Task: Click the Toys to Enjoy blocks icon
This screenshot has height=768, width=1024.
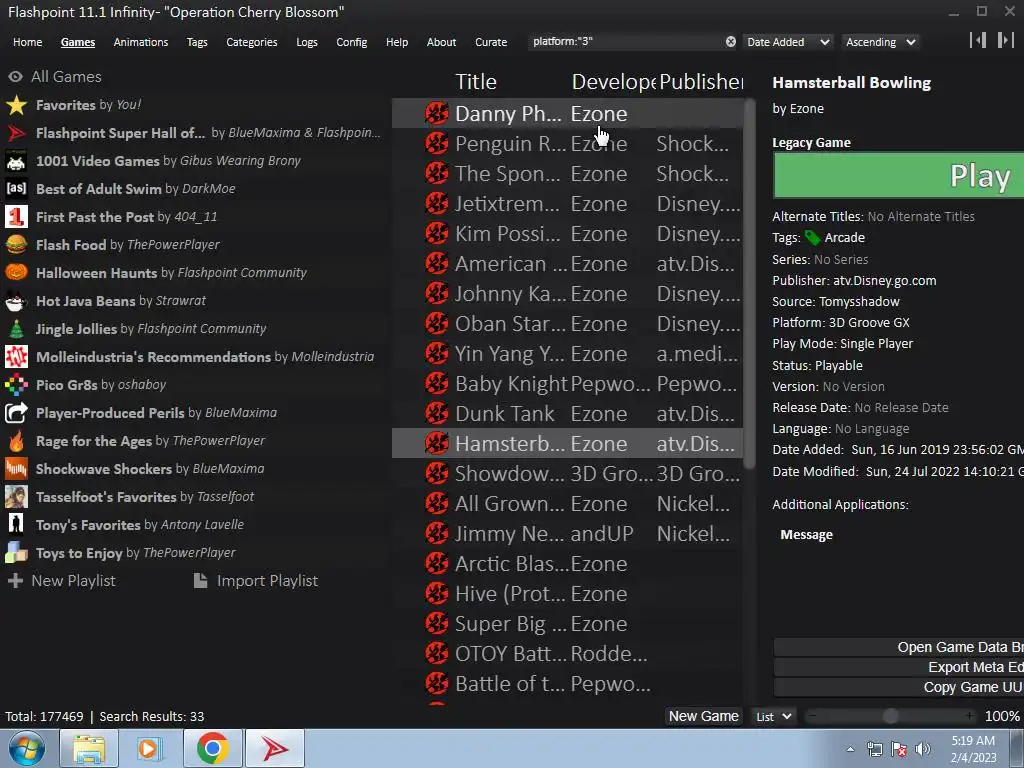Action: 16,553
